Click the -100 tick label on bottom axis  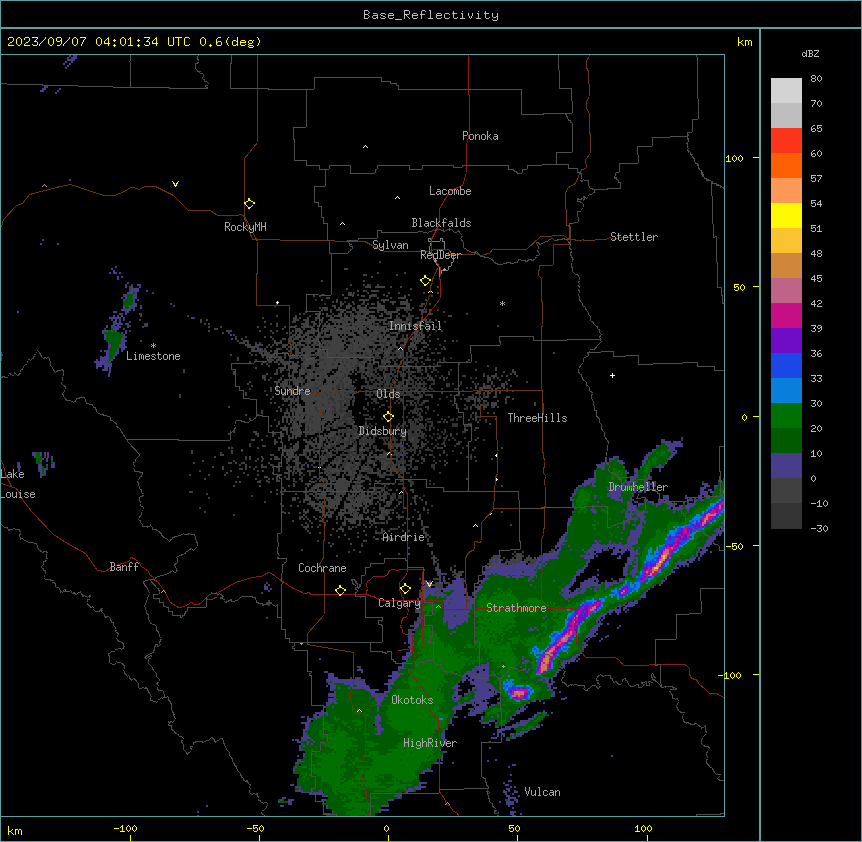(x=125, y=828)
